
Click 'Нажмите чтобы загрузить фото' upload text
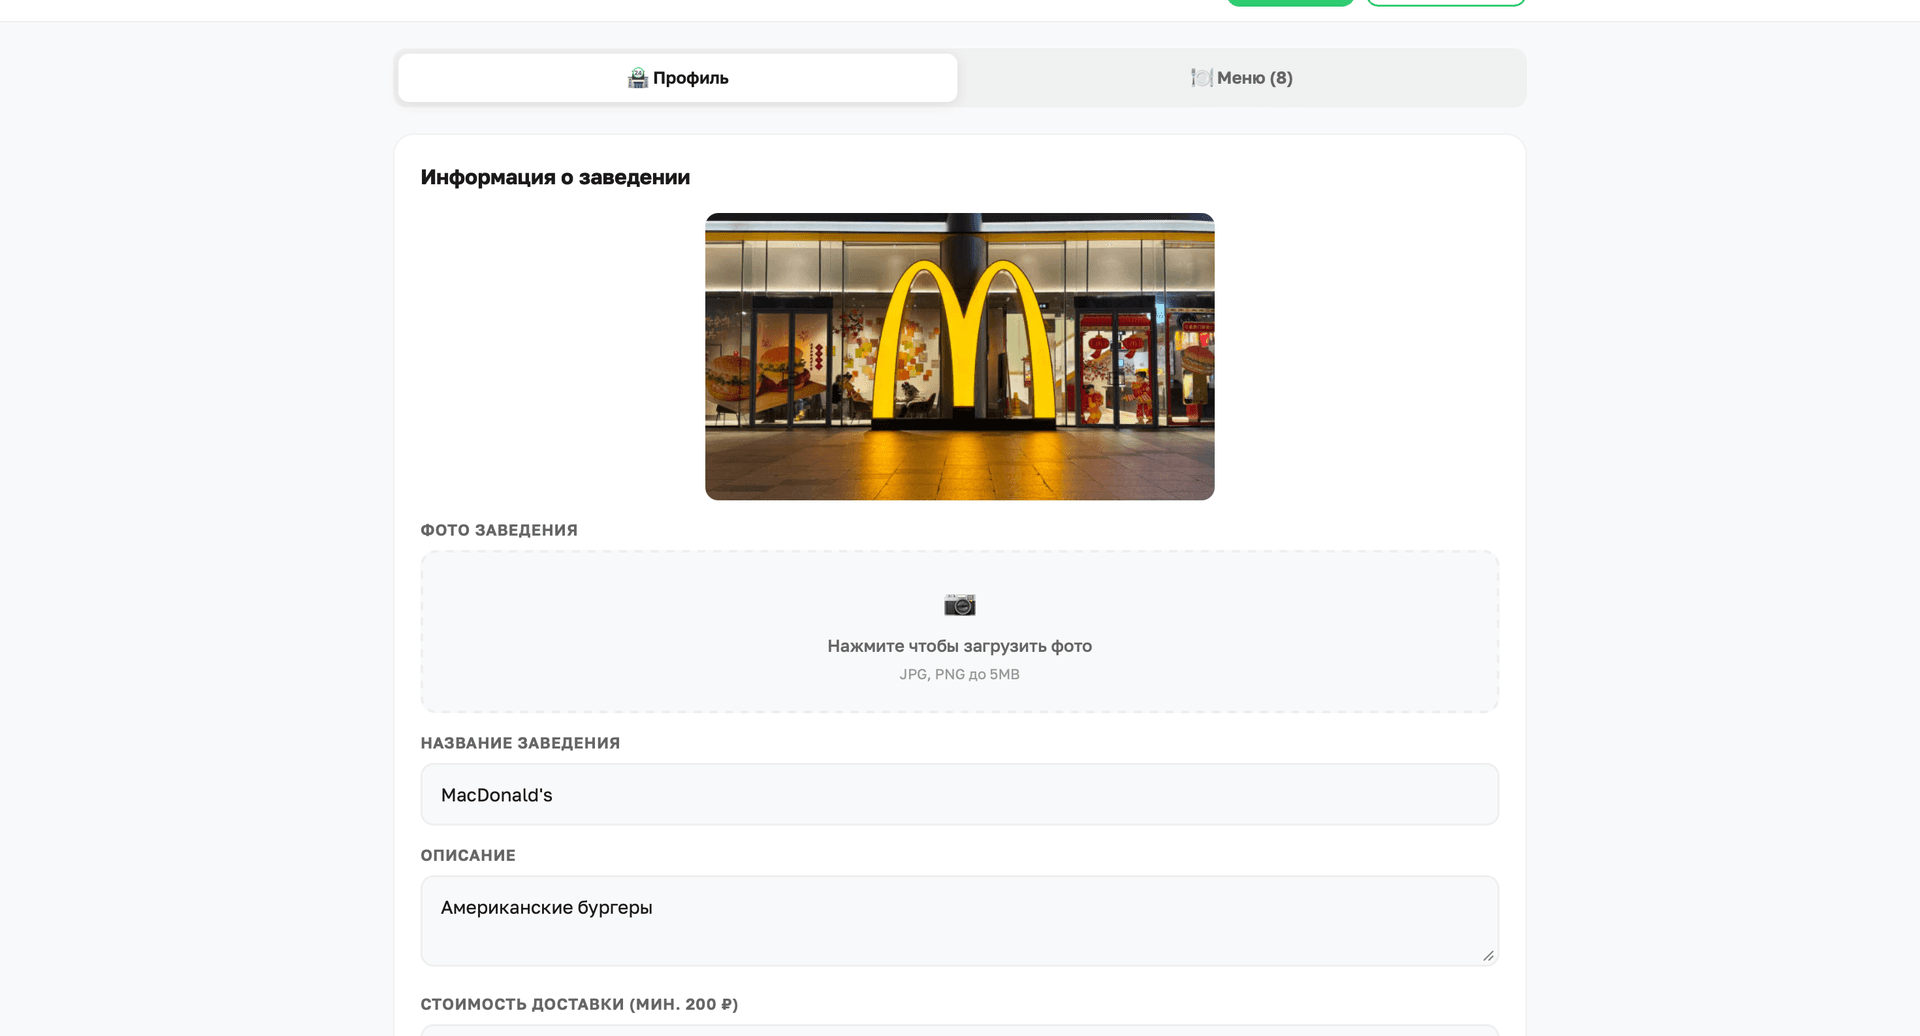959,646
